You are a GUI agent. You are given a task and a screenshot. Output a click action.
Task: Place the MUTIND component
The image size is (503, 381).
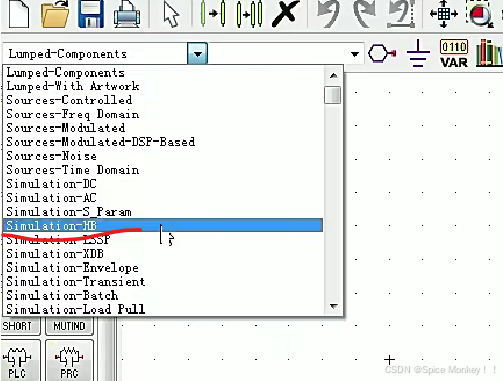click(x=69, y=326)
